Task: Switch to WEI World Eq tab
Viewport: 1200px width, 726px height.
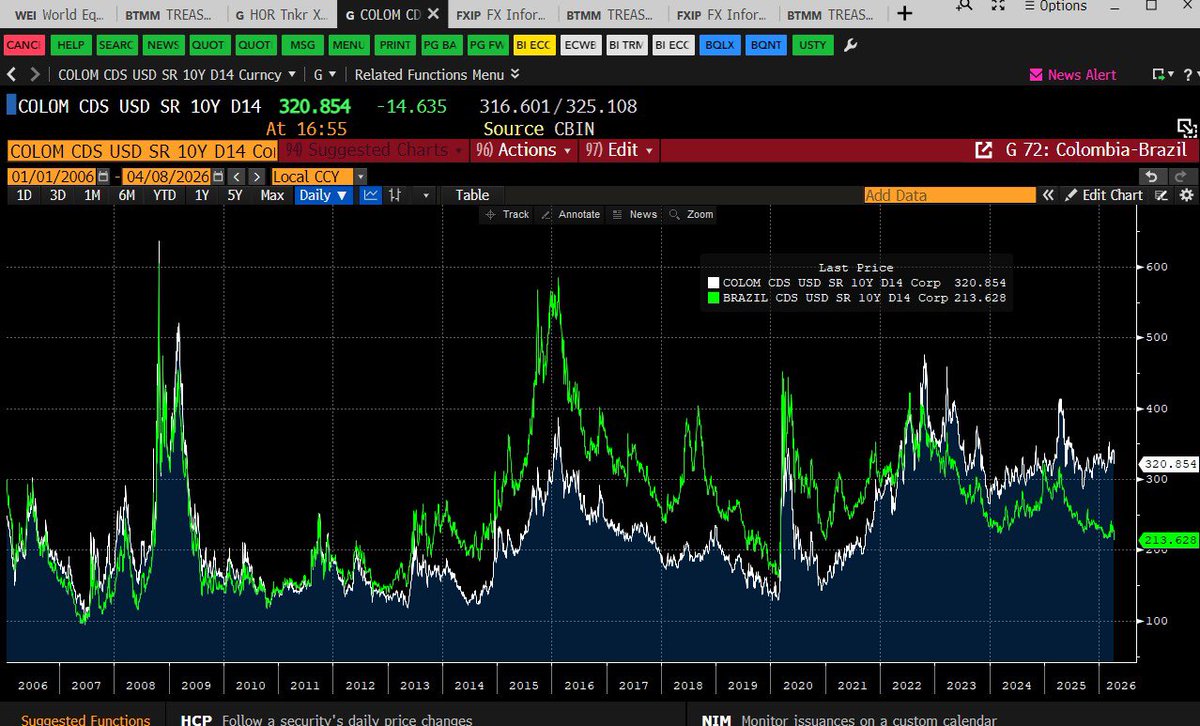Action: (x=58, y=14)
